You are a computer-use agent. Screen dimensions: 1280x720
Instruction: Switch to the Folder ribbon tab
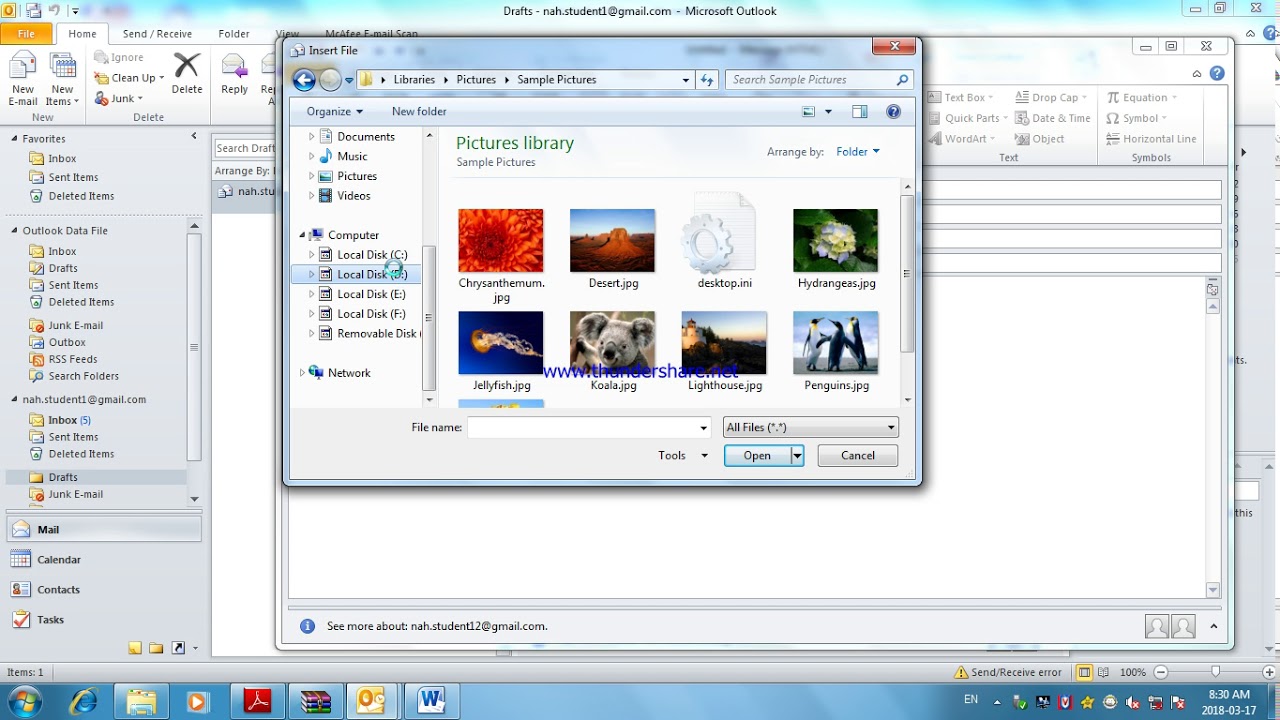tap(234, 34)
